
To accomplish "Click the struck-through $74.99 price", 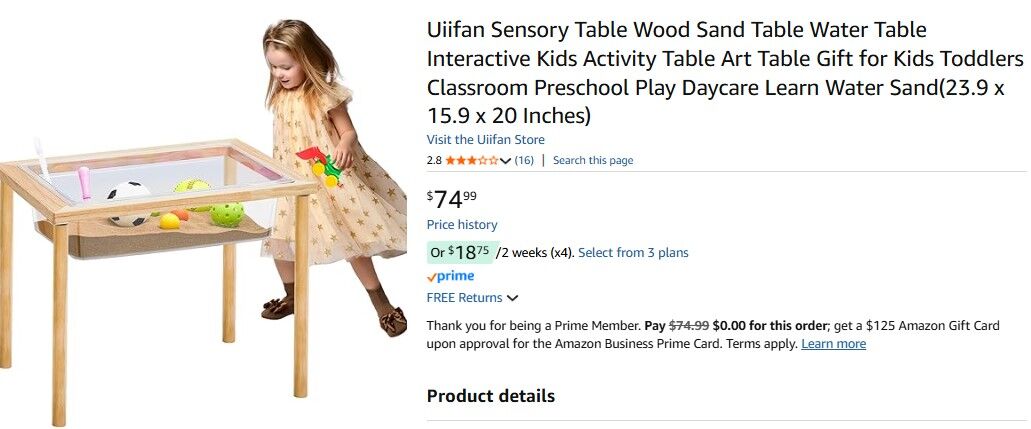I will click(689, 325).
